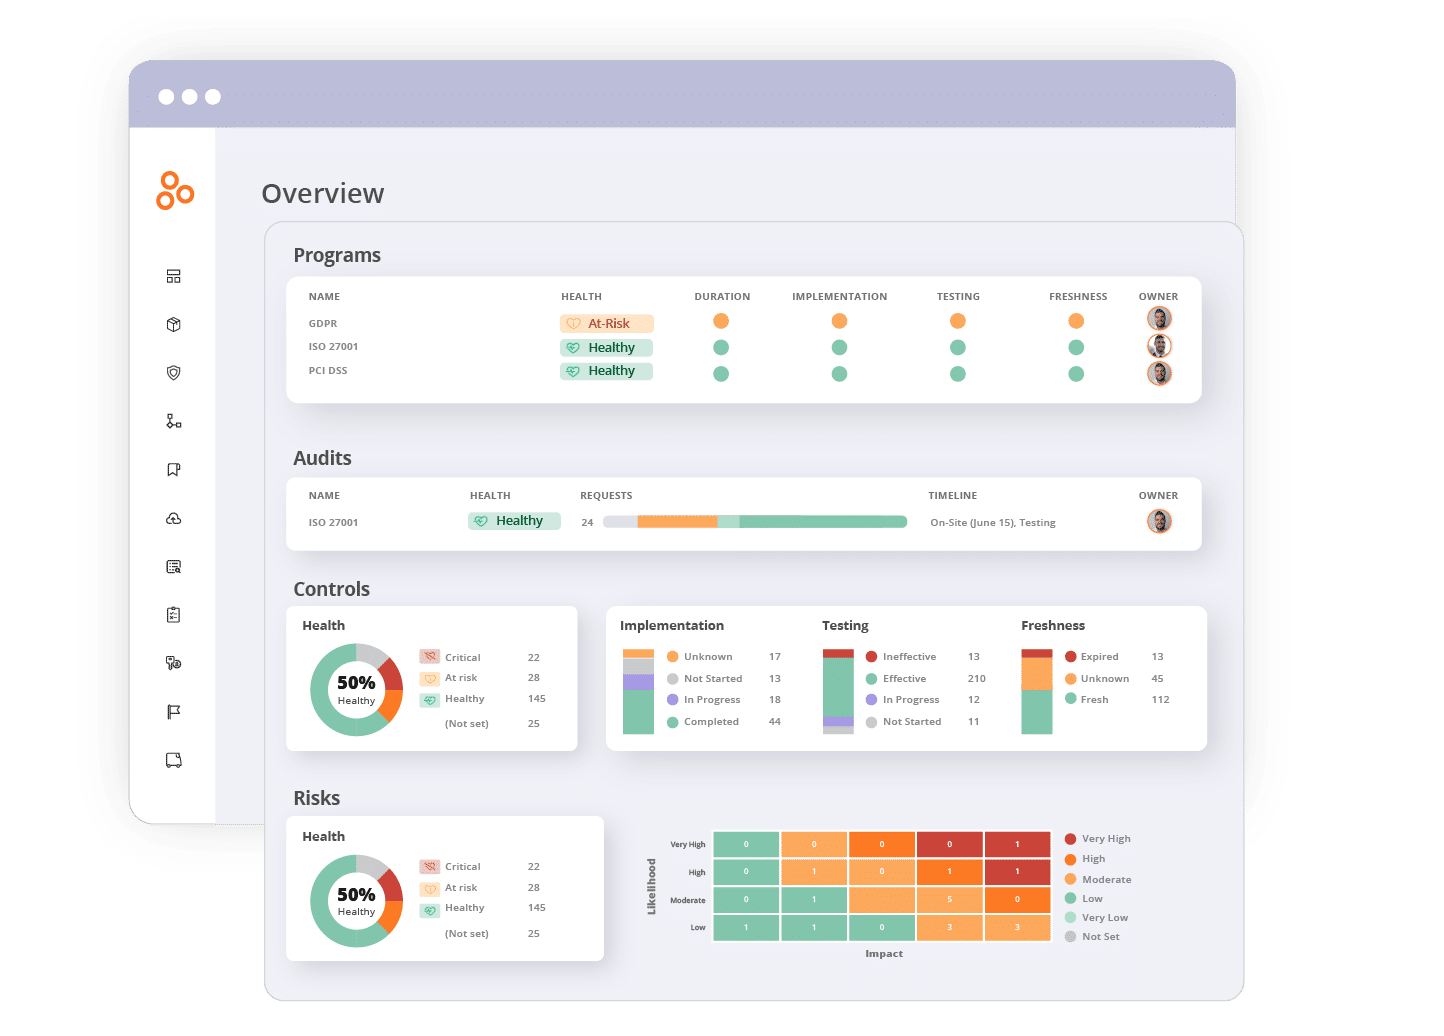The image size is (1444, 1036).
Task: Click the PCI DSS Freshness green status dot
Action: click(x=1076, y=374)
